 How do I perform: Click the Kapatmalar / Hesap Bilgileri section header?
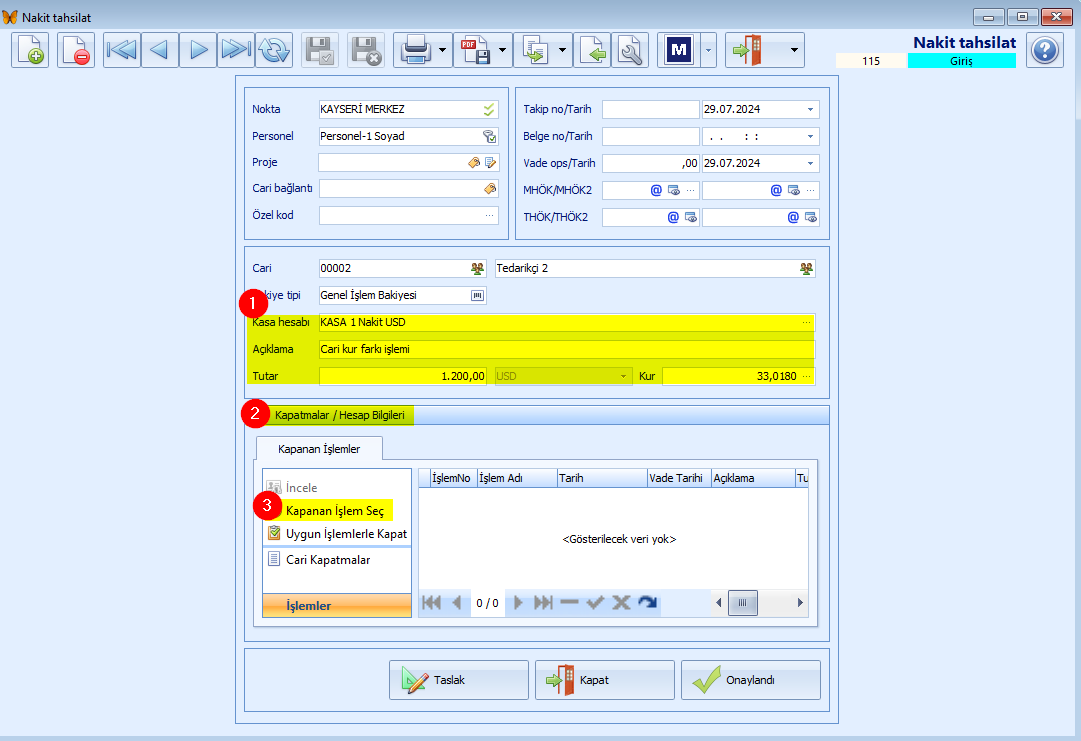click(x=536, y=415)
